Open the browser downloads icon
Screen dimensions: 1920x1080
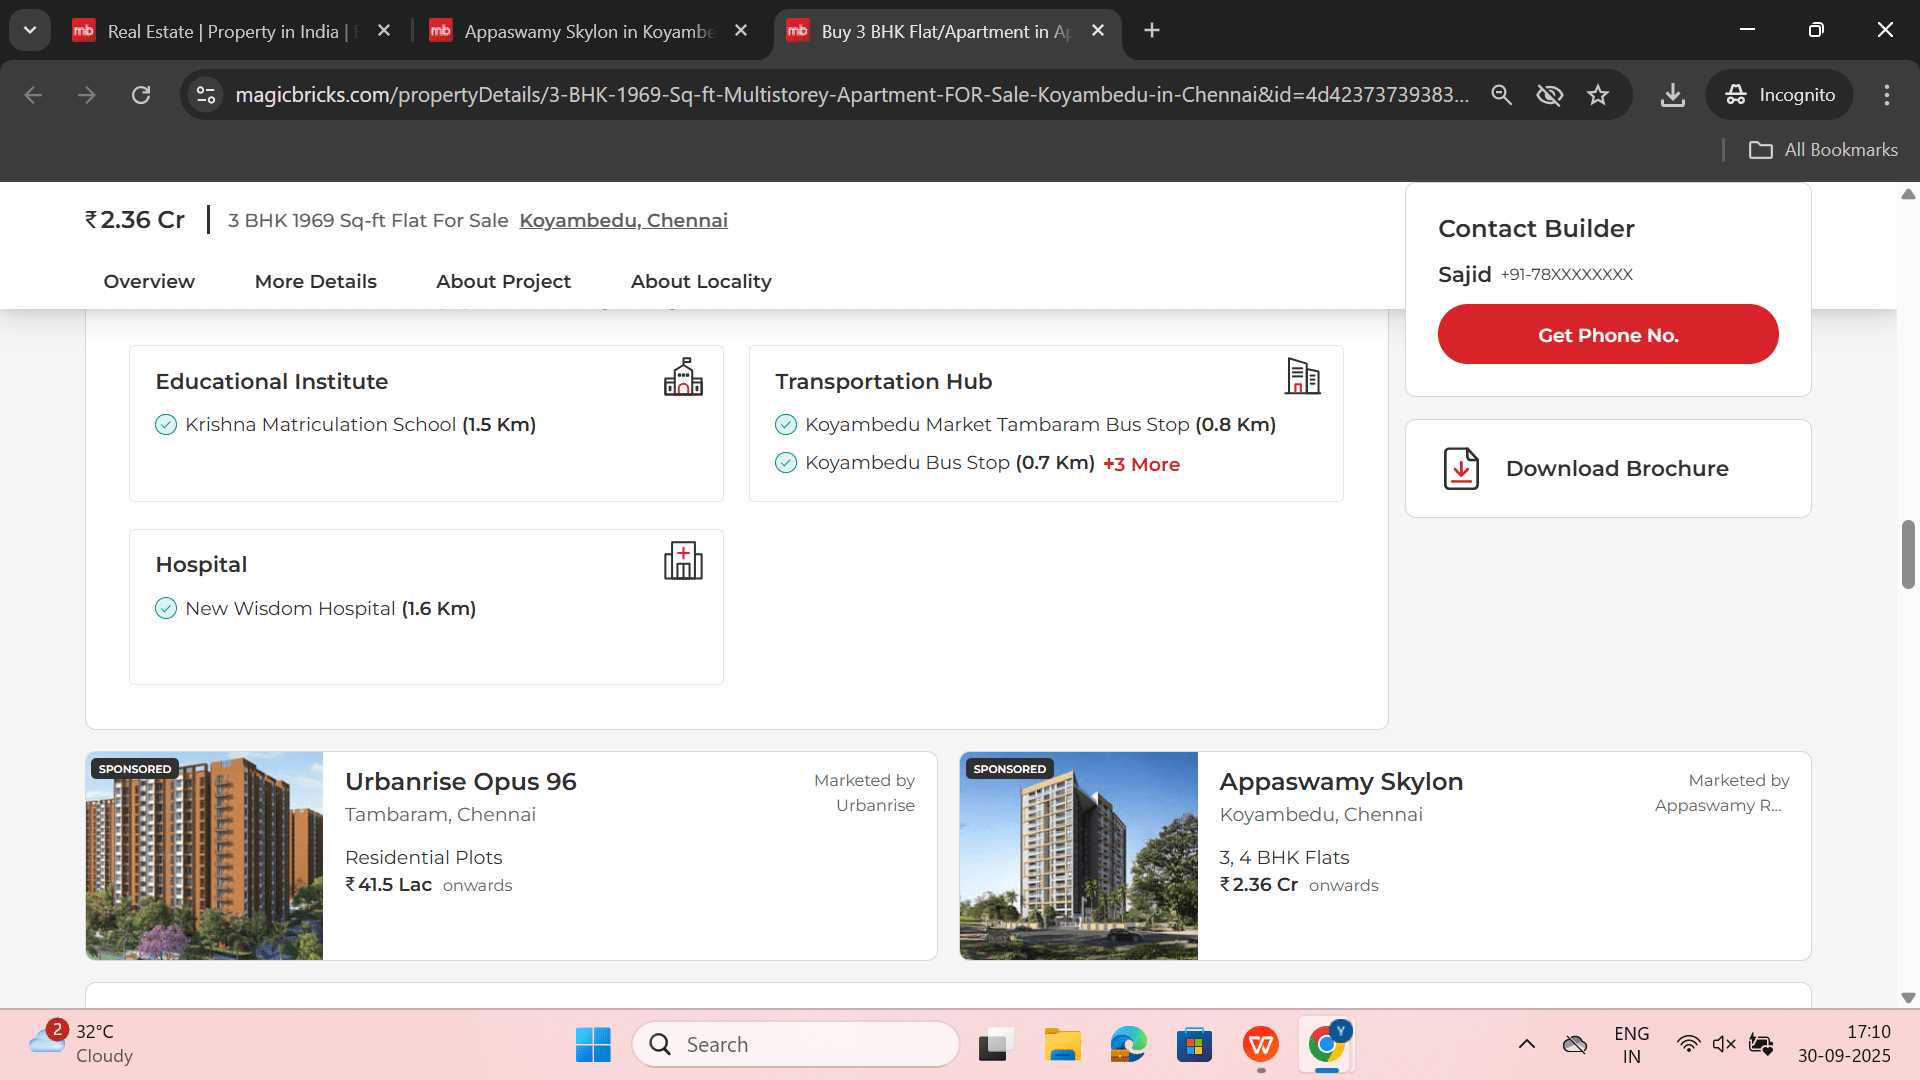[x=1672, y=95]
